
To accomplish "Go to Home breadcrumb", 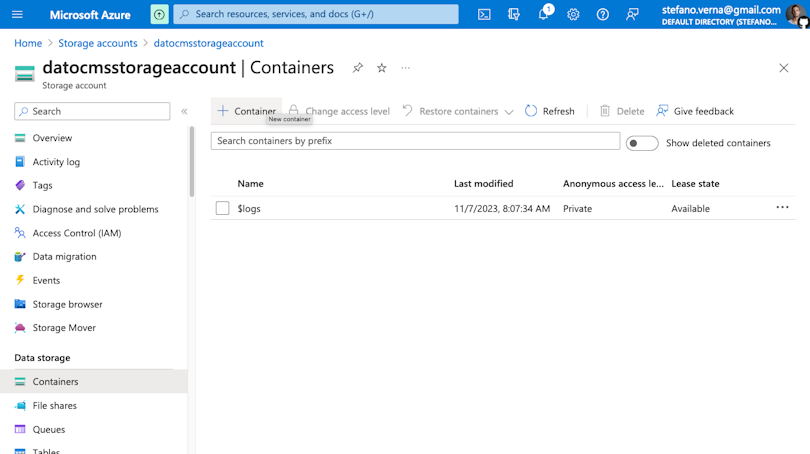I will [28, 43].
